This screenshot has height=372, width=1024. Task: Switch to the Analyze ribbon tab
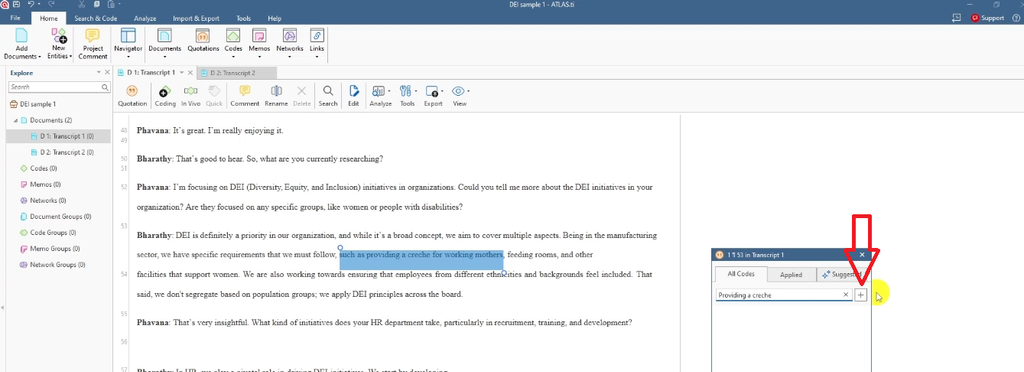point(144,18)
